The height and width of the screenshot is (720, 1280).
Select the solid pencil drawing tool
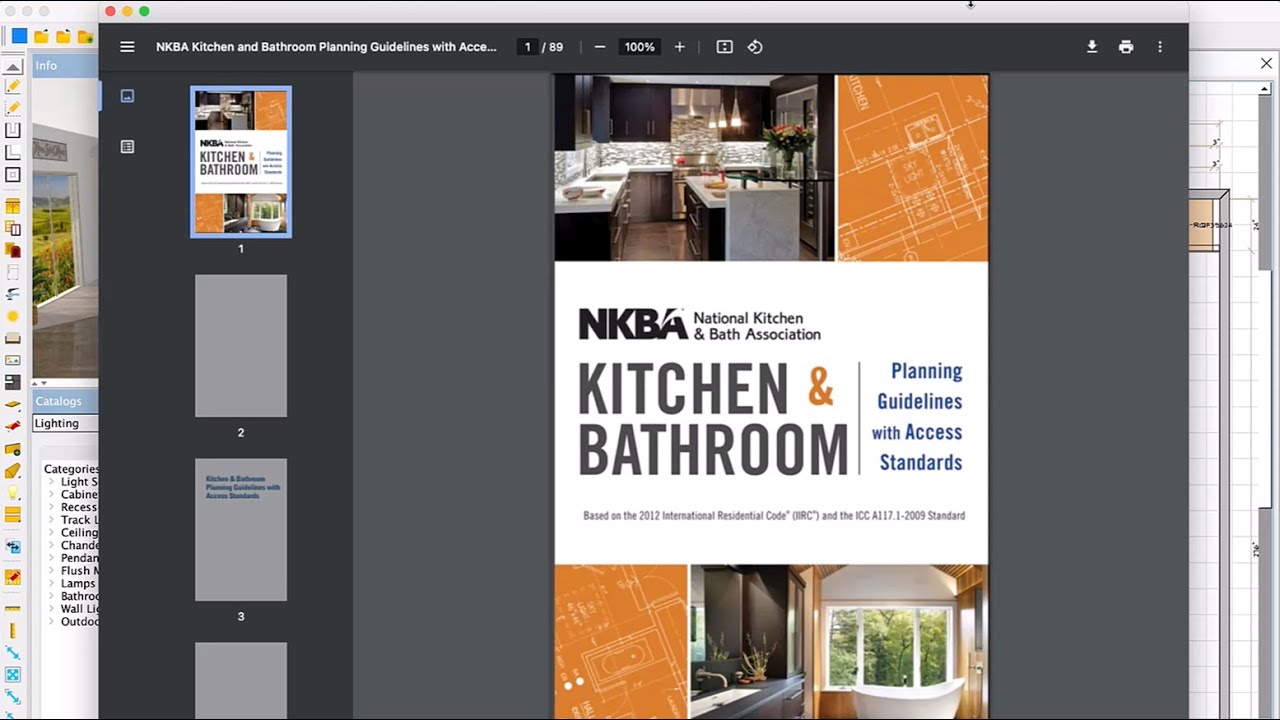coord(13,87)
